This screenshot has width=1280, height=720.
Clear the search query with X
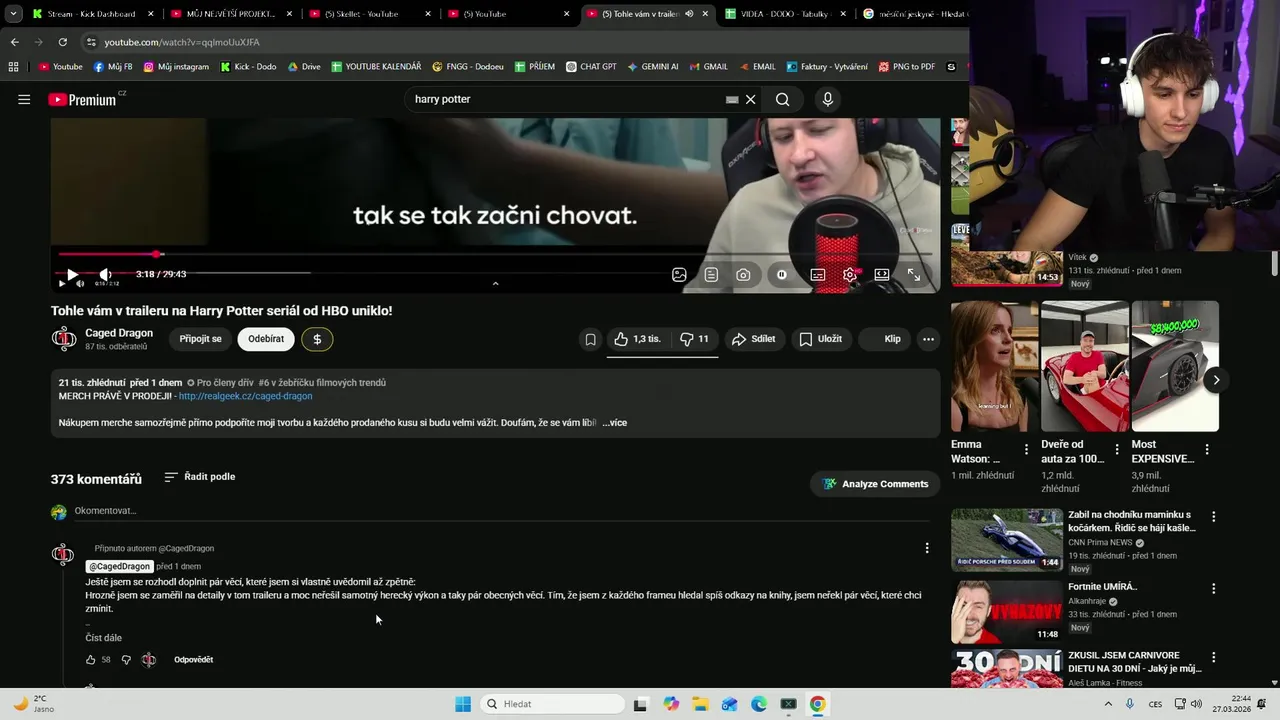click(x=750, y=99)
